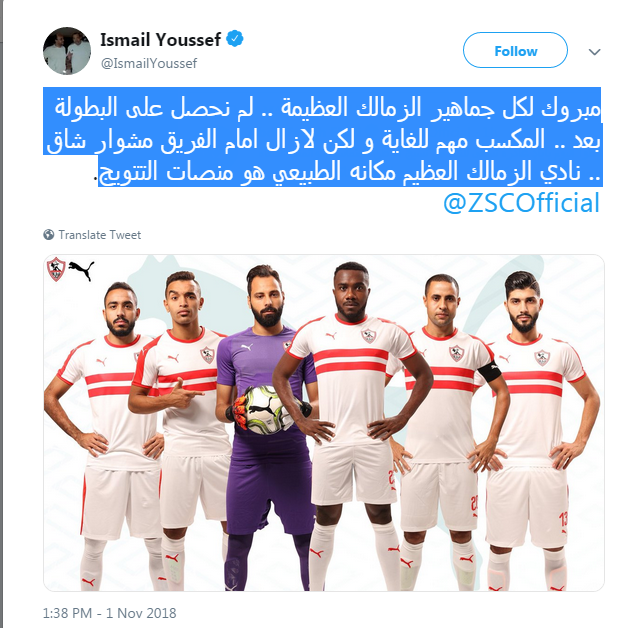Click the football held by the goalkeeper
The image size is (641, 628).
[267, 409]
